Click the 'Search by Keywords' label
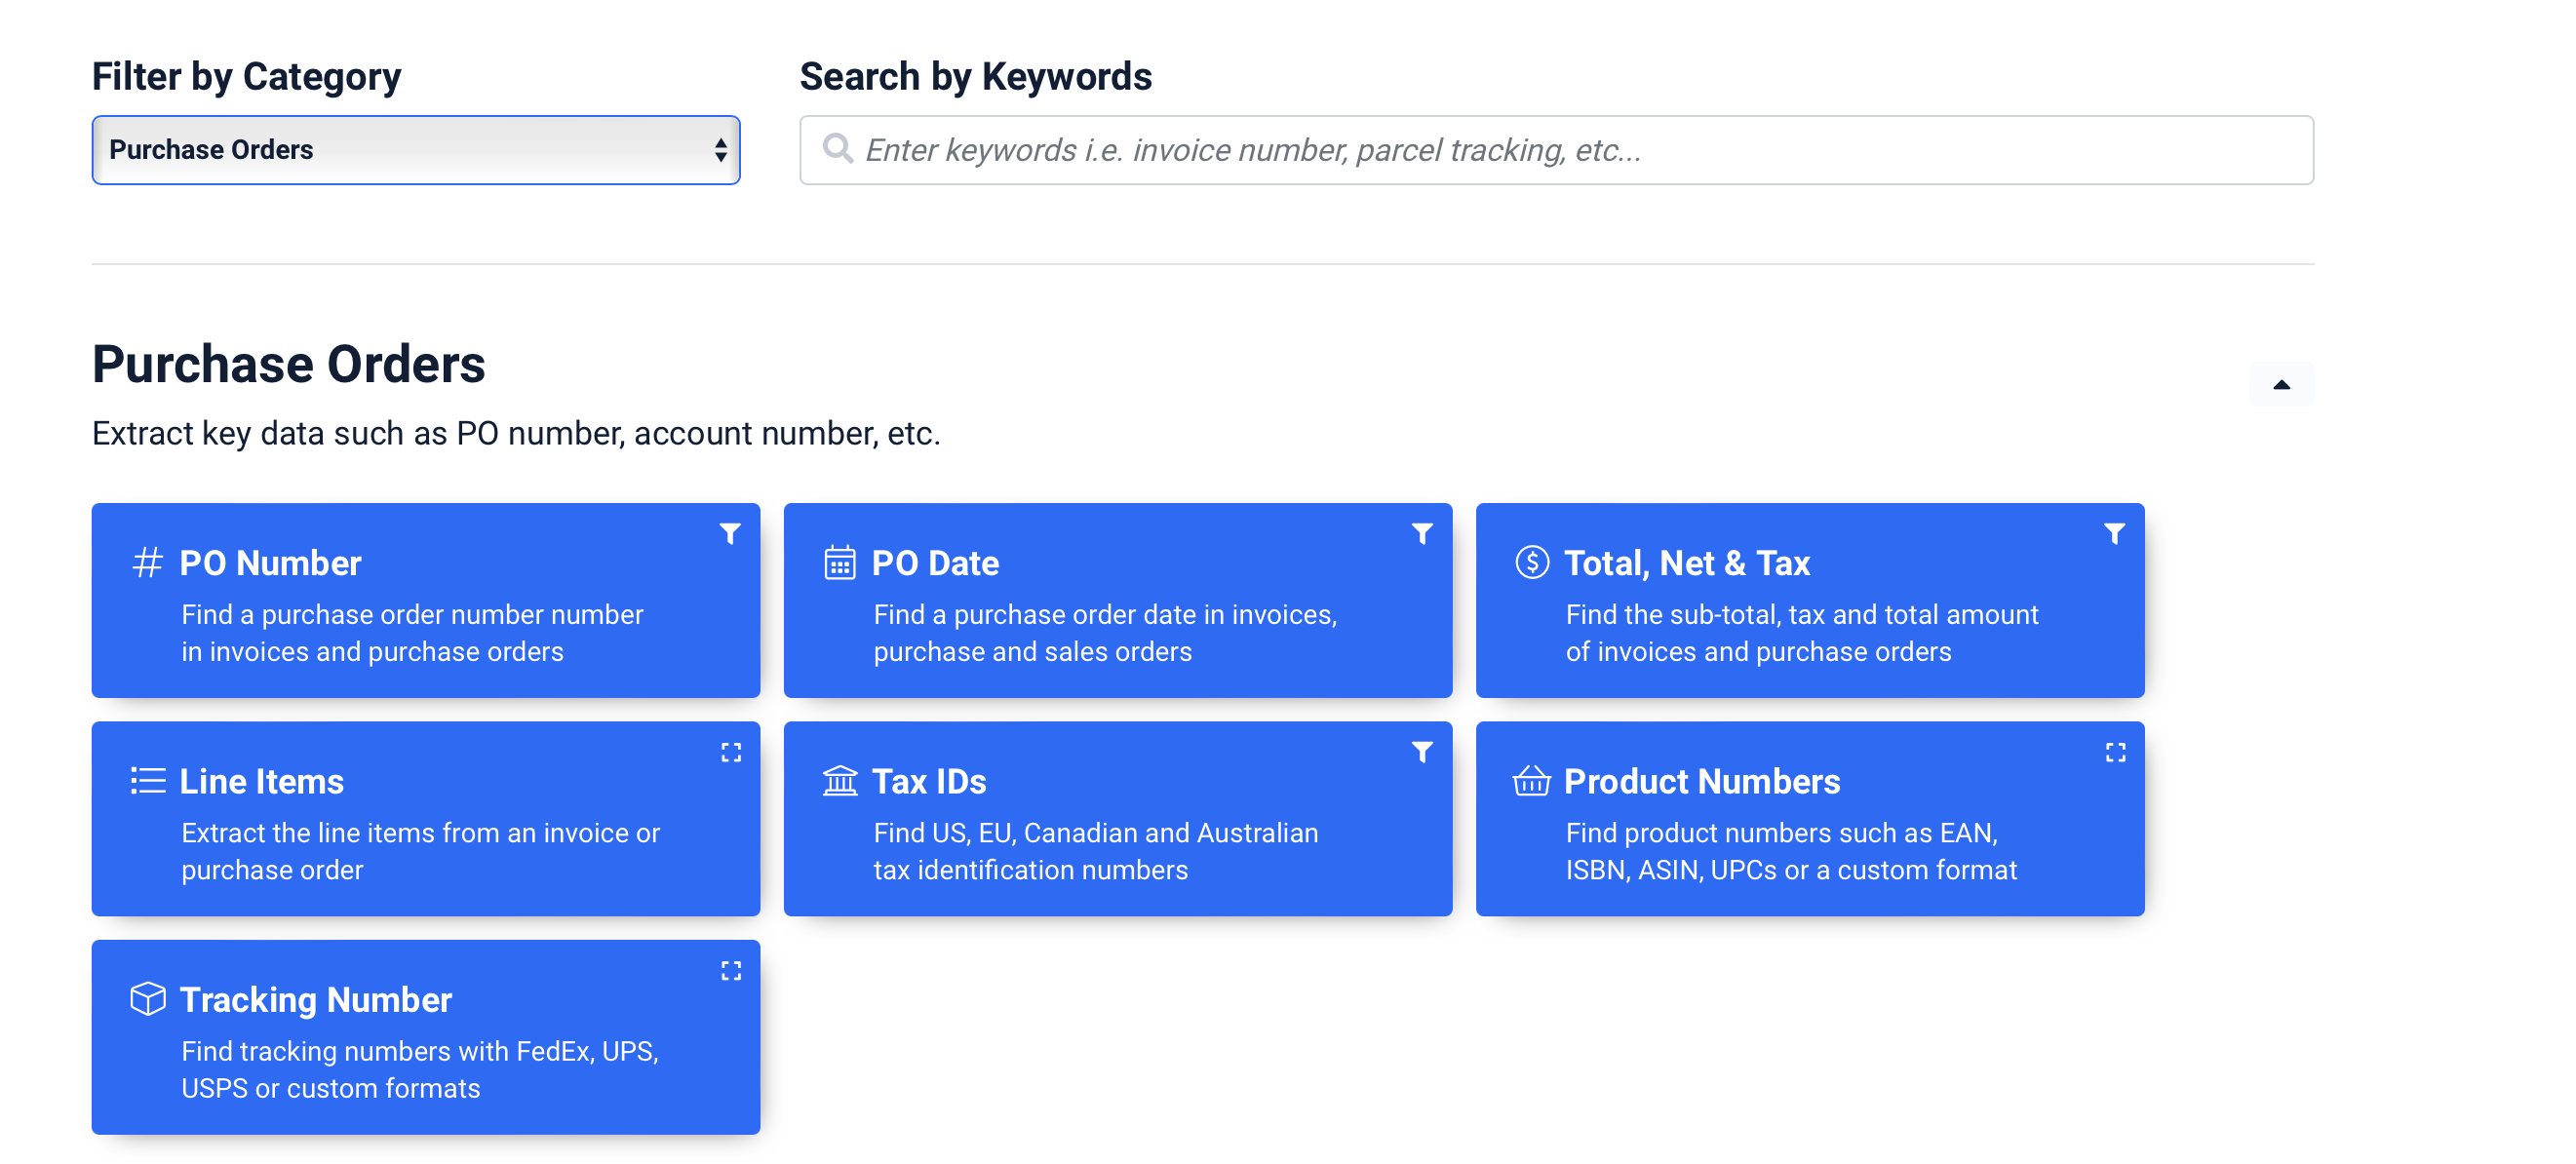Screen dimensions: 2576x1164 tap(975, 76)
